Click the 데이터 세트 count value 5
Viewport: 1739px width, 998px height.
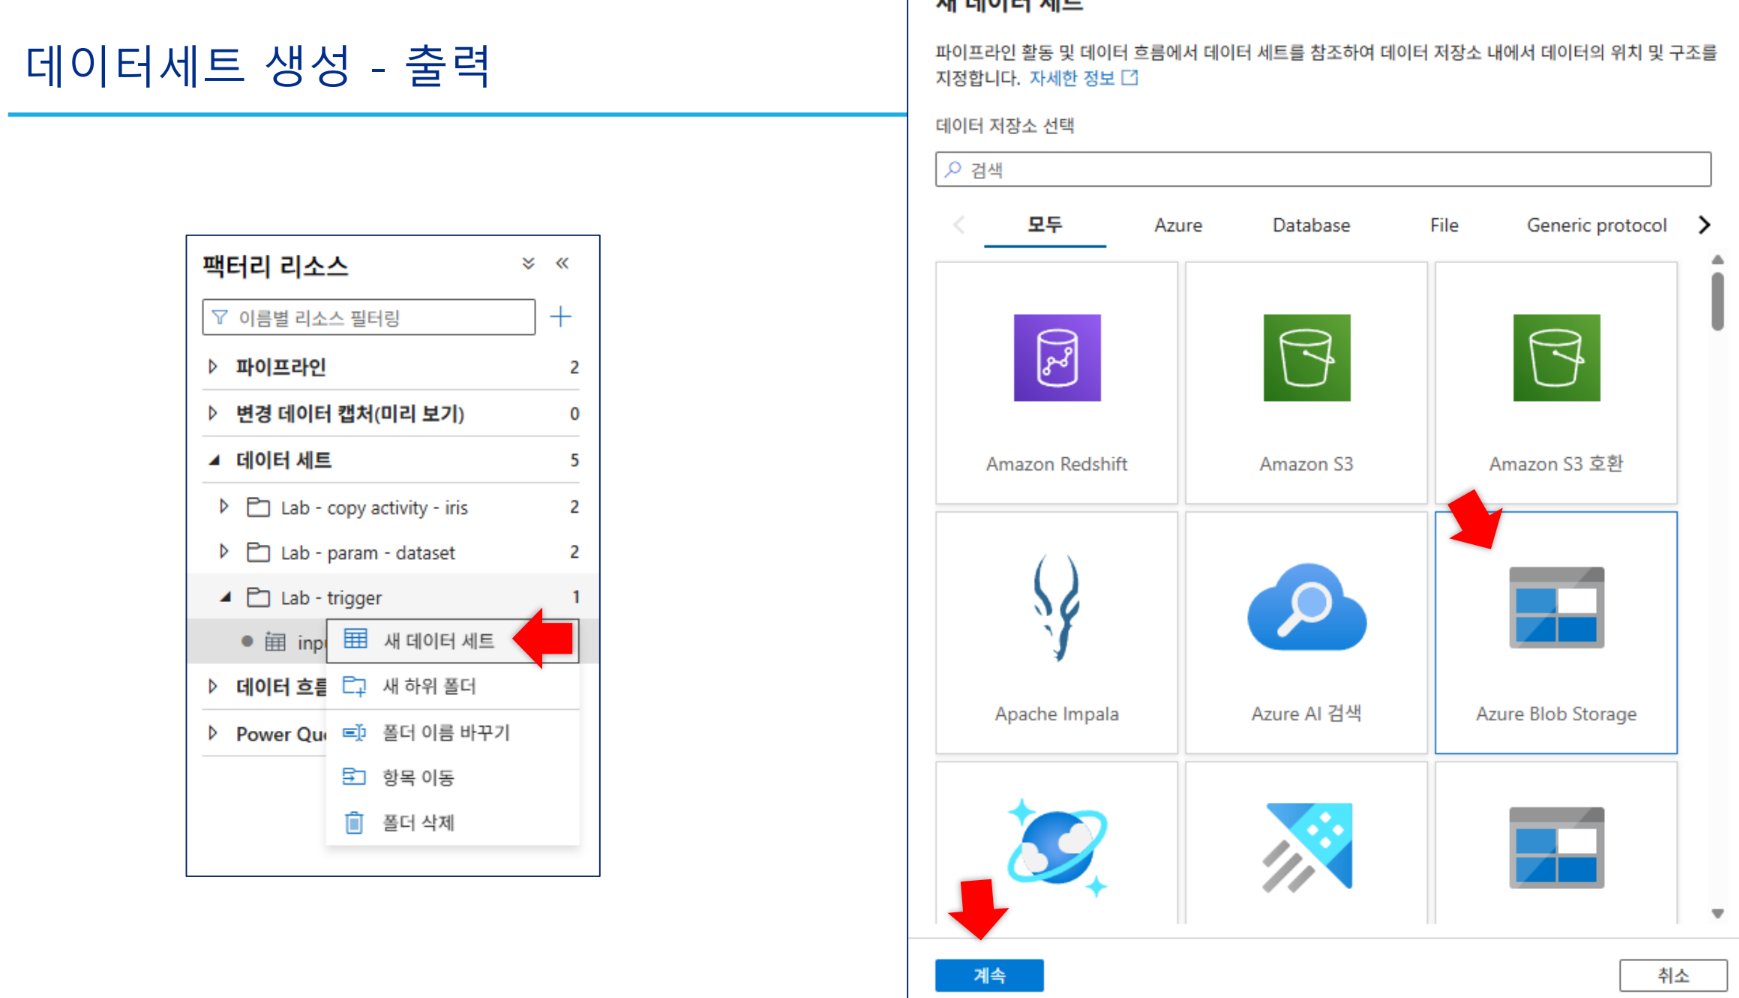574,460
